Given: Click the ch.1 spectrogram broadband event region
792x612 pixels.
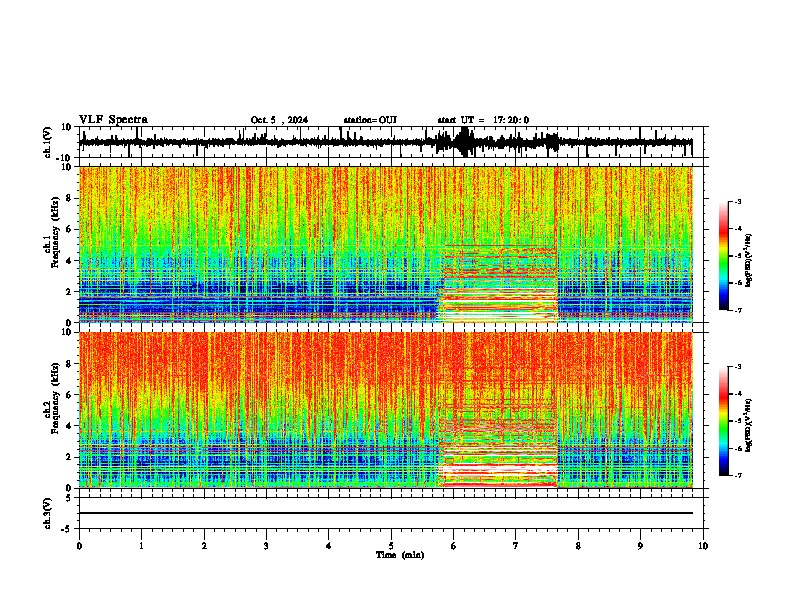Looking at the screenshot, I should [498, 283].
